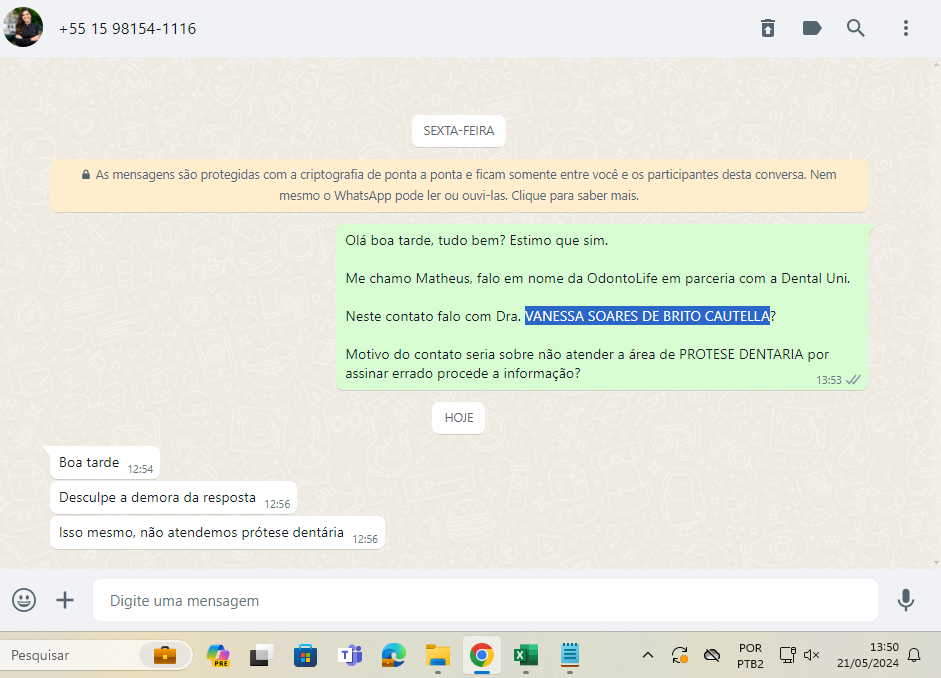This screenshot has width=941, height=678.
Task: Show hidden system tray icons
Action: (648, 655)
